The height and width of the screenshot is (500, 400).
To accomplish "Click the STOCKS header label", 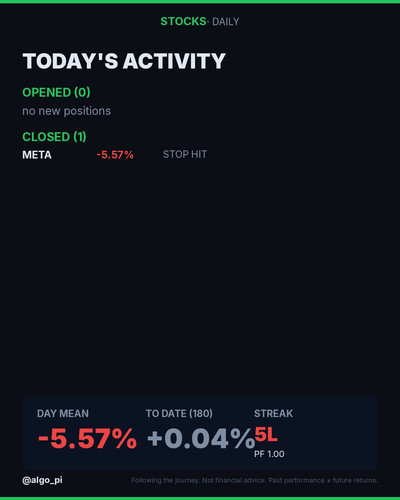I will coord(183,21).
